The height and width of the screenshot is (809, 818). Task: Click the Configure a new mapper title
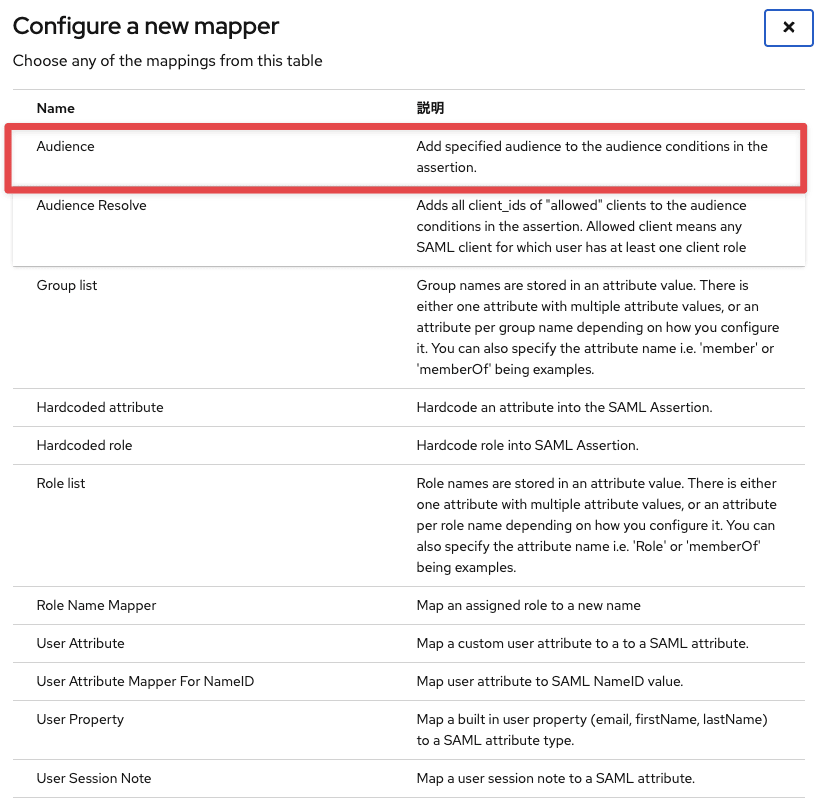145,26
